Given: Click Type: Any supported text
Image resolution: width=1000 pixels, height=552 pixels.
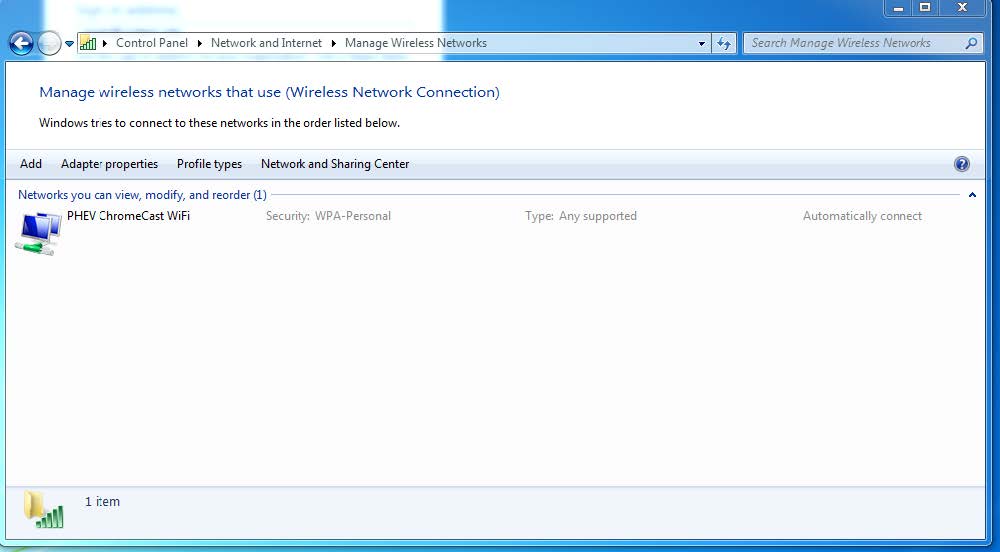Looking at the screenshot, I should pos(581,216).
